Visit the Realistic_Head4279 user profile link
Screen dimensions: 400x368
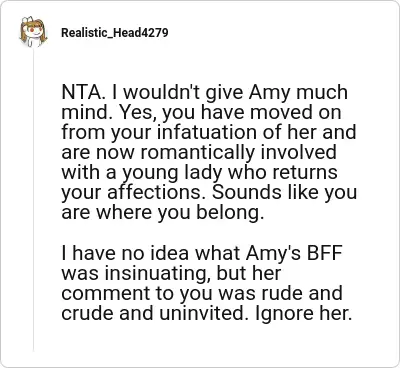(115, 33)
